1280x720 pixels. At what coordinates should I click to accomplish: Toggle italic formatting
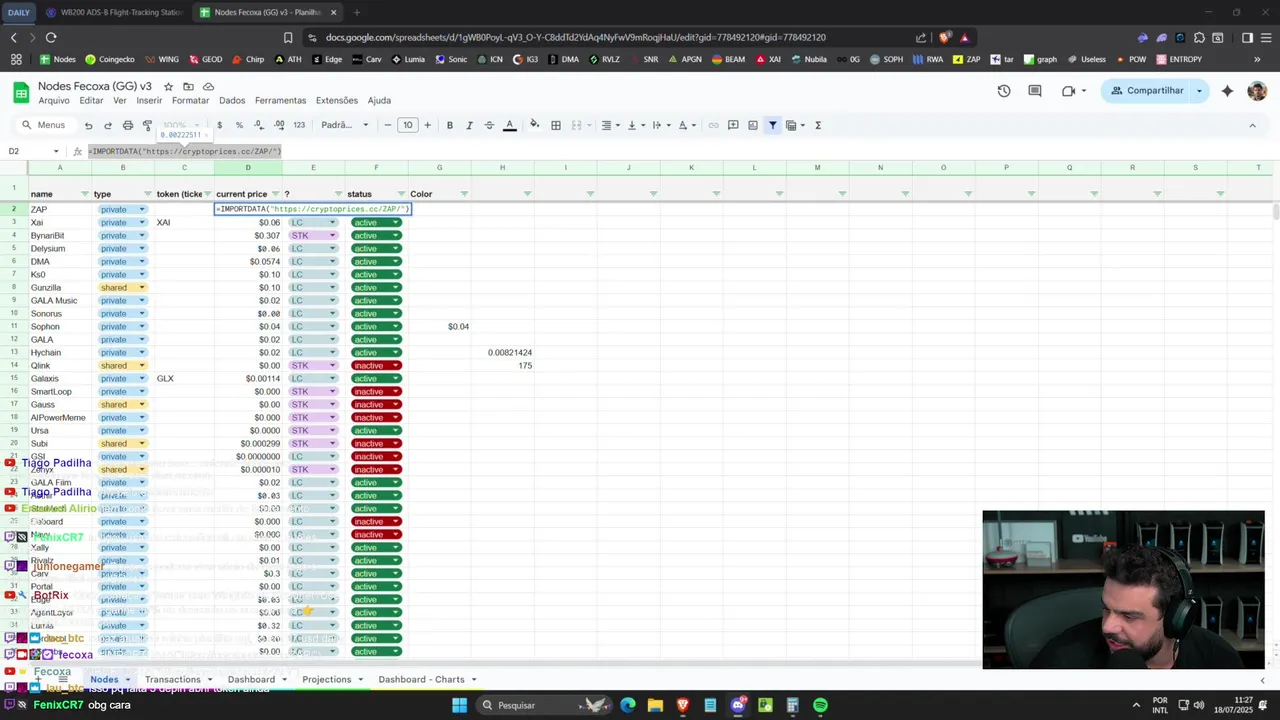coord(469,125)
